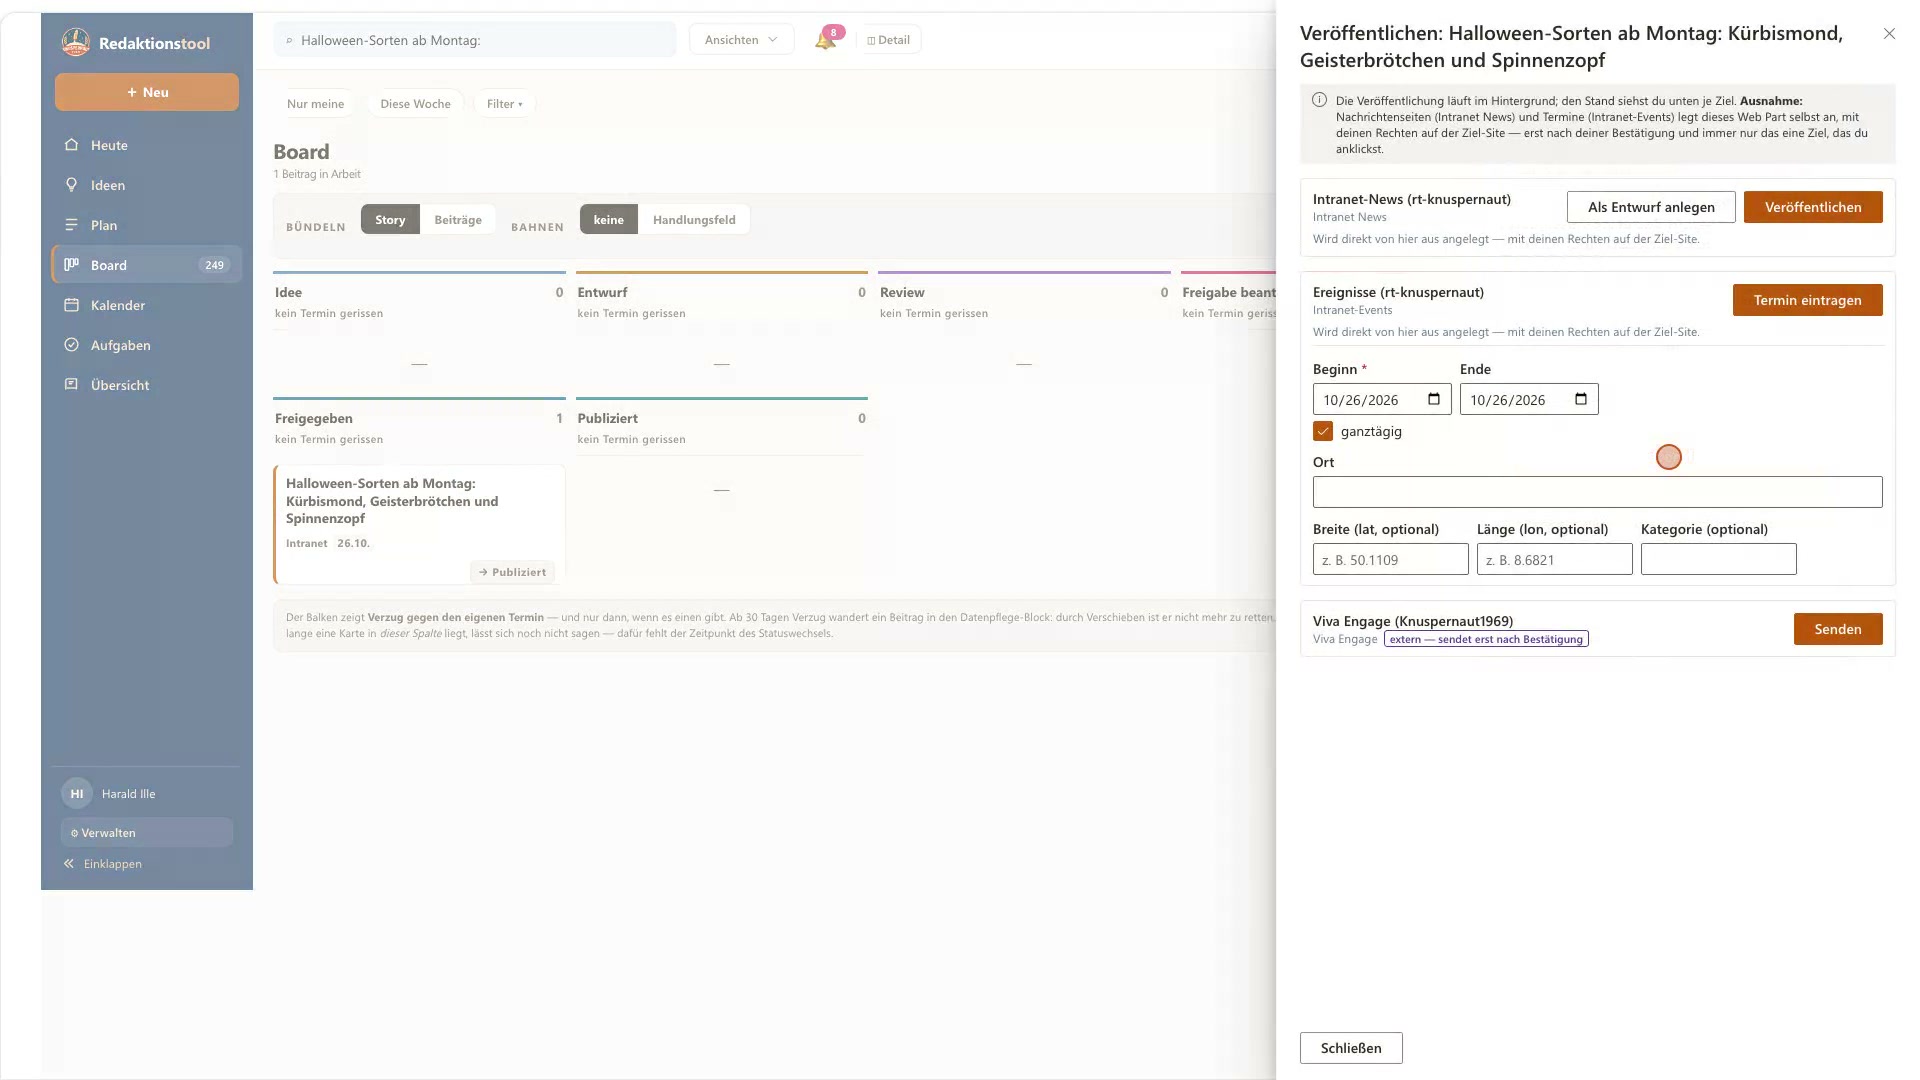The width and height of the screenshot is (1920, 1080).
Task: Click the Heute home icon
Action: point(71,145)
